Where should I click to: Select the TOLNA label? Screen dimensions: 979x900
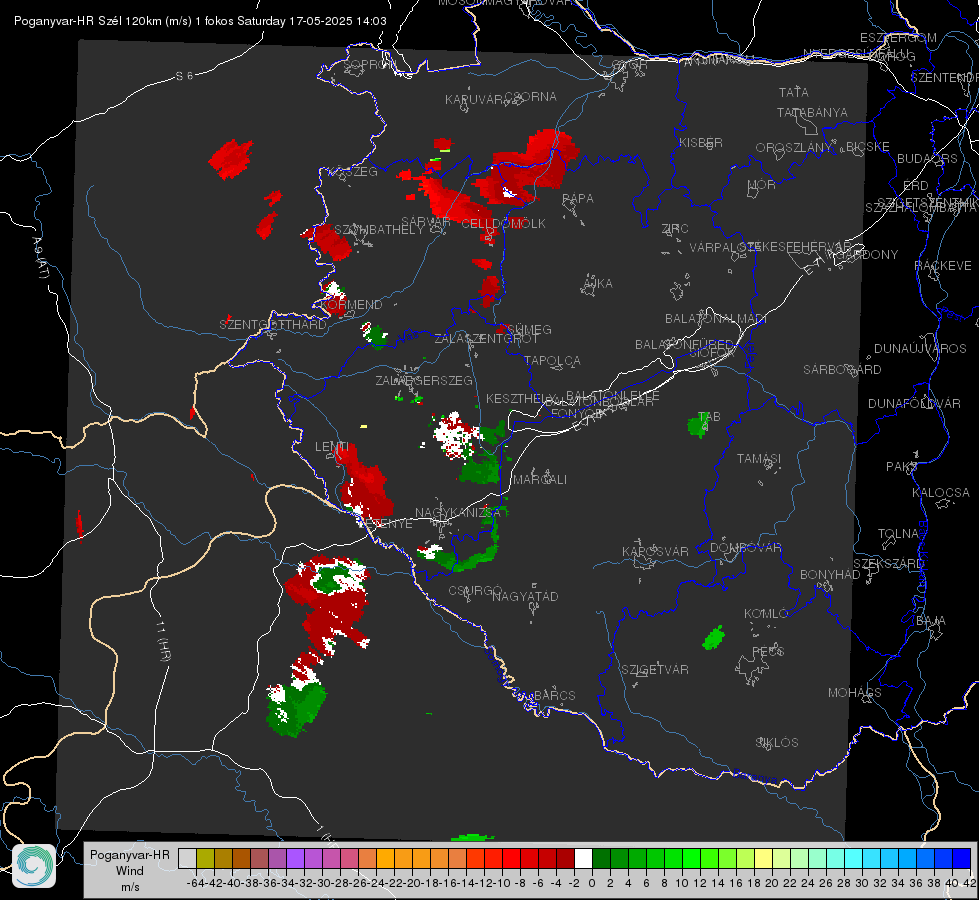[898, 534]
